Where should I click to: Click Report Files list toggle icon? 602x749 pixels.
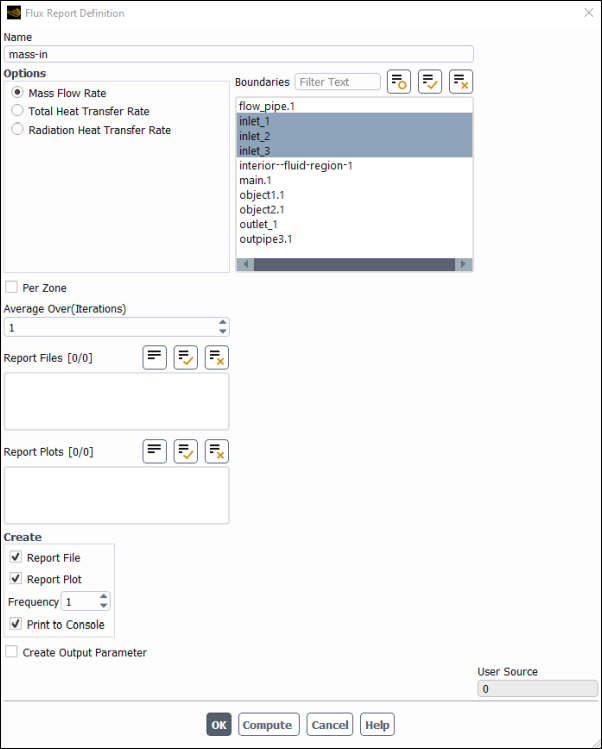154,357
